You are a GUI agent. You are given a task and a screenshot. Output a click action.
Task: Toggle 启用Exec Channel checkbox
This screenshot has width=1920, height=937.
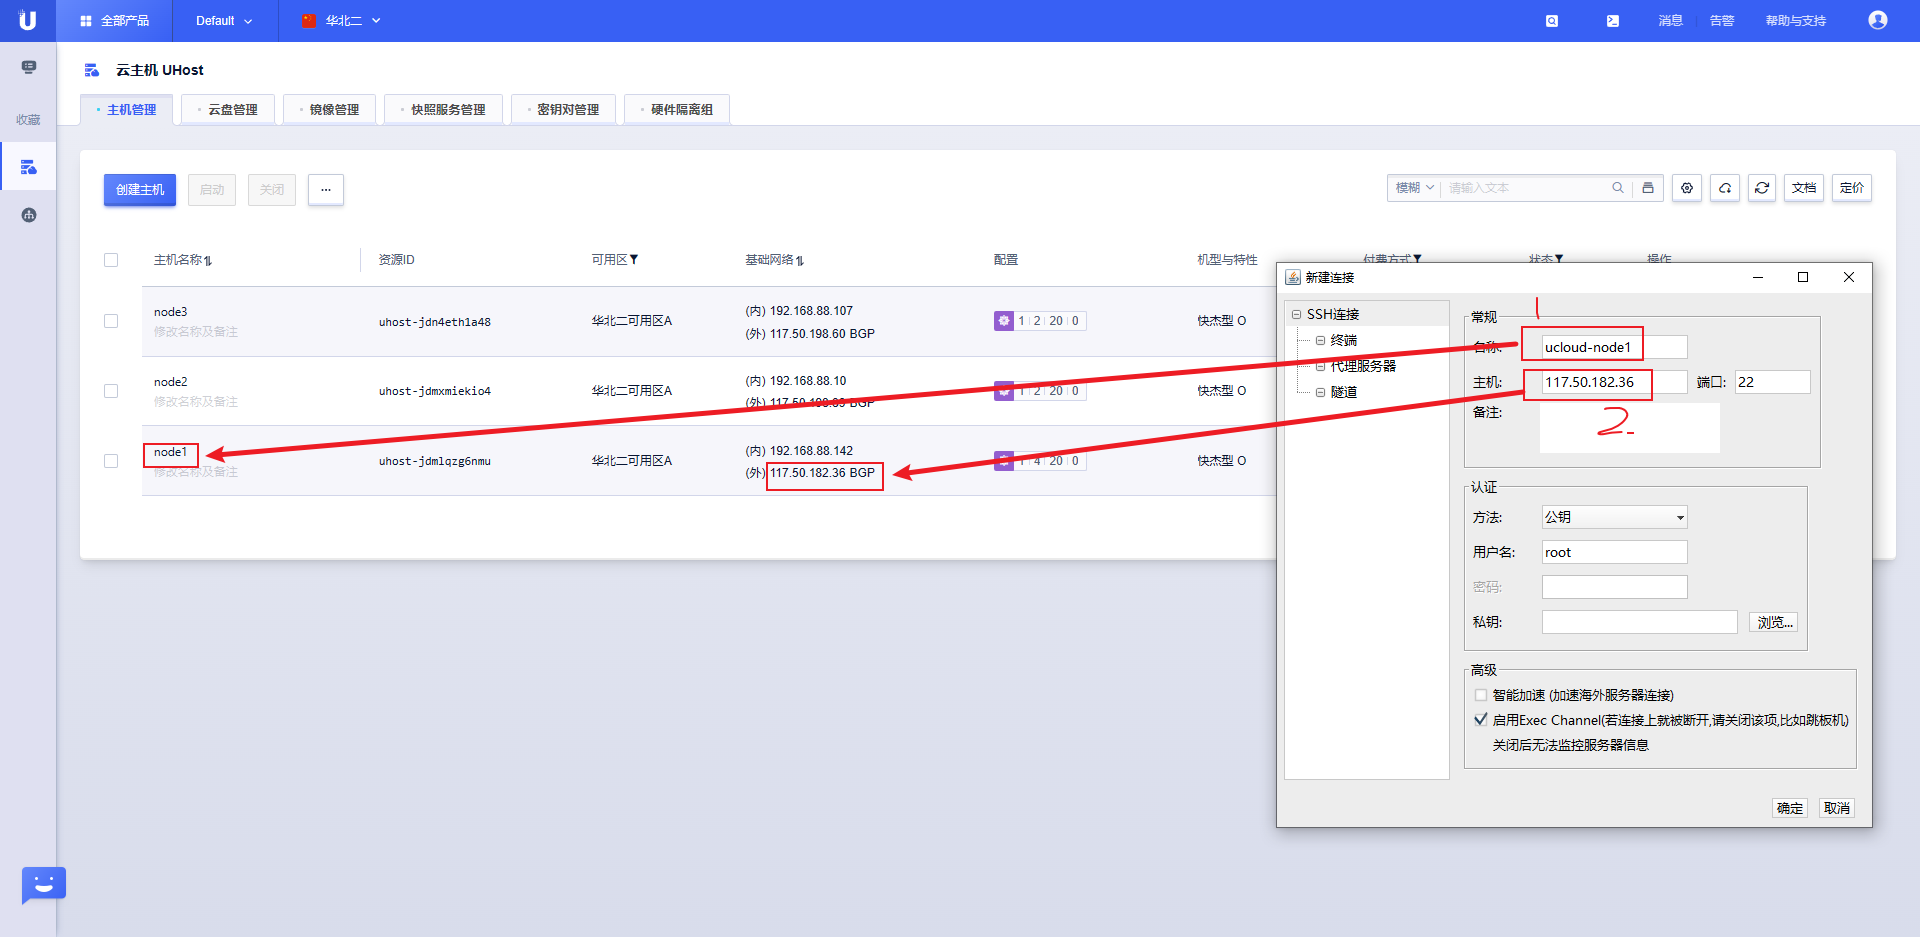pyautogui.click(x=1481, y=720)
